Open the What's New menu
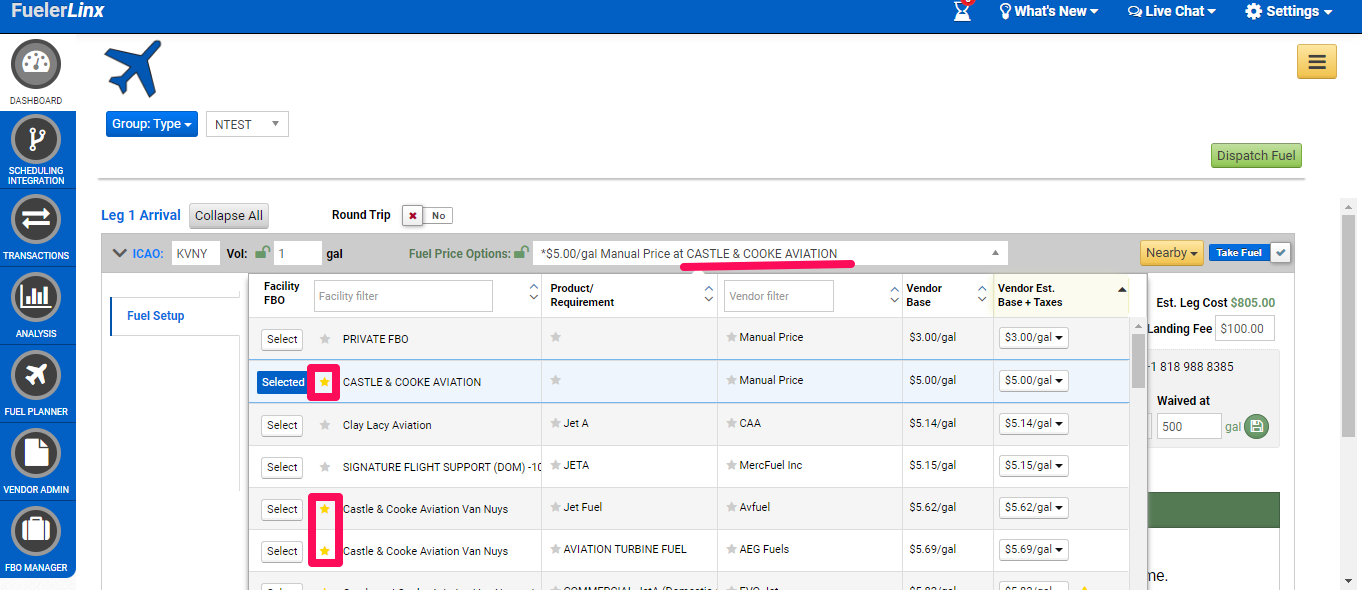 coord(1048,11)
